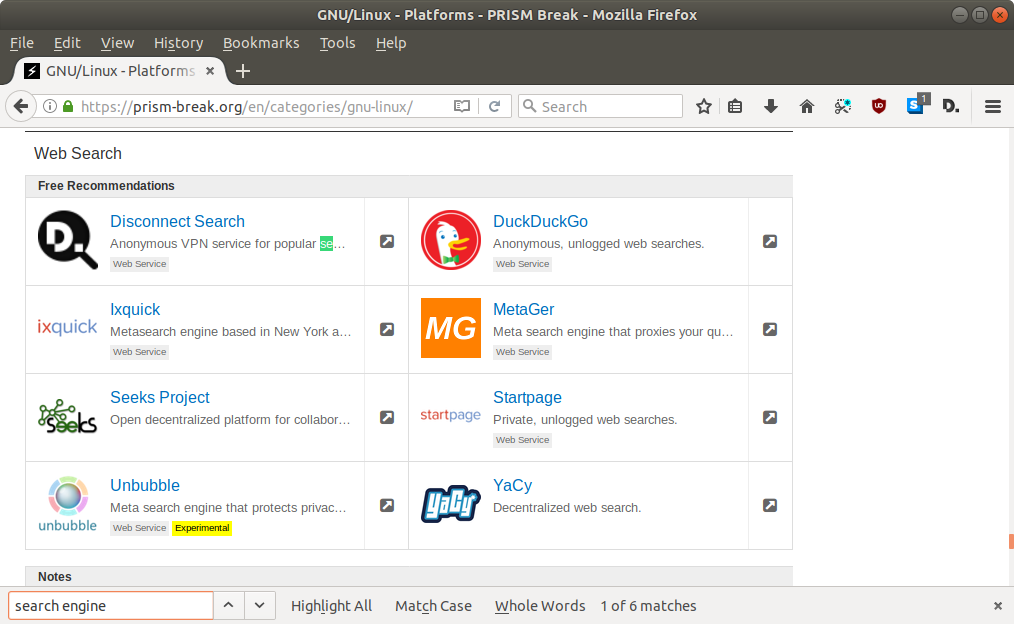Viewport: 1014px width, 624px height.
Task: Toggle reader view icon in address bar
Action: coord(462,106)
